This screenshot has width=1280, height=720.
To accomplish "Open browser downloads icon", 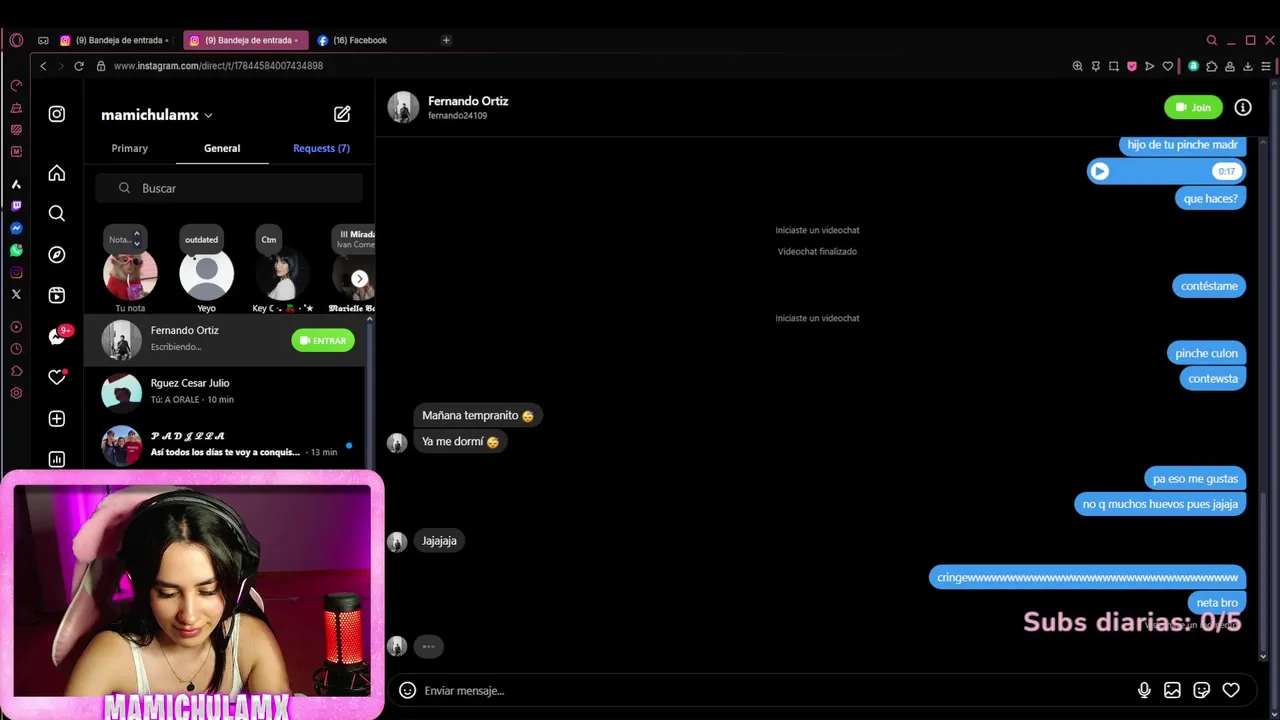I will point(1248,66).
